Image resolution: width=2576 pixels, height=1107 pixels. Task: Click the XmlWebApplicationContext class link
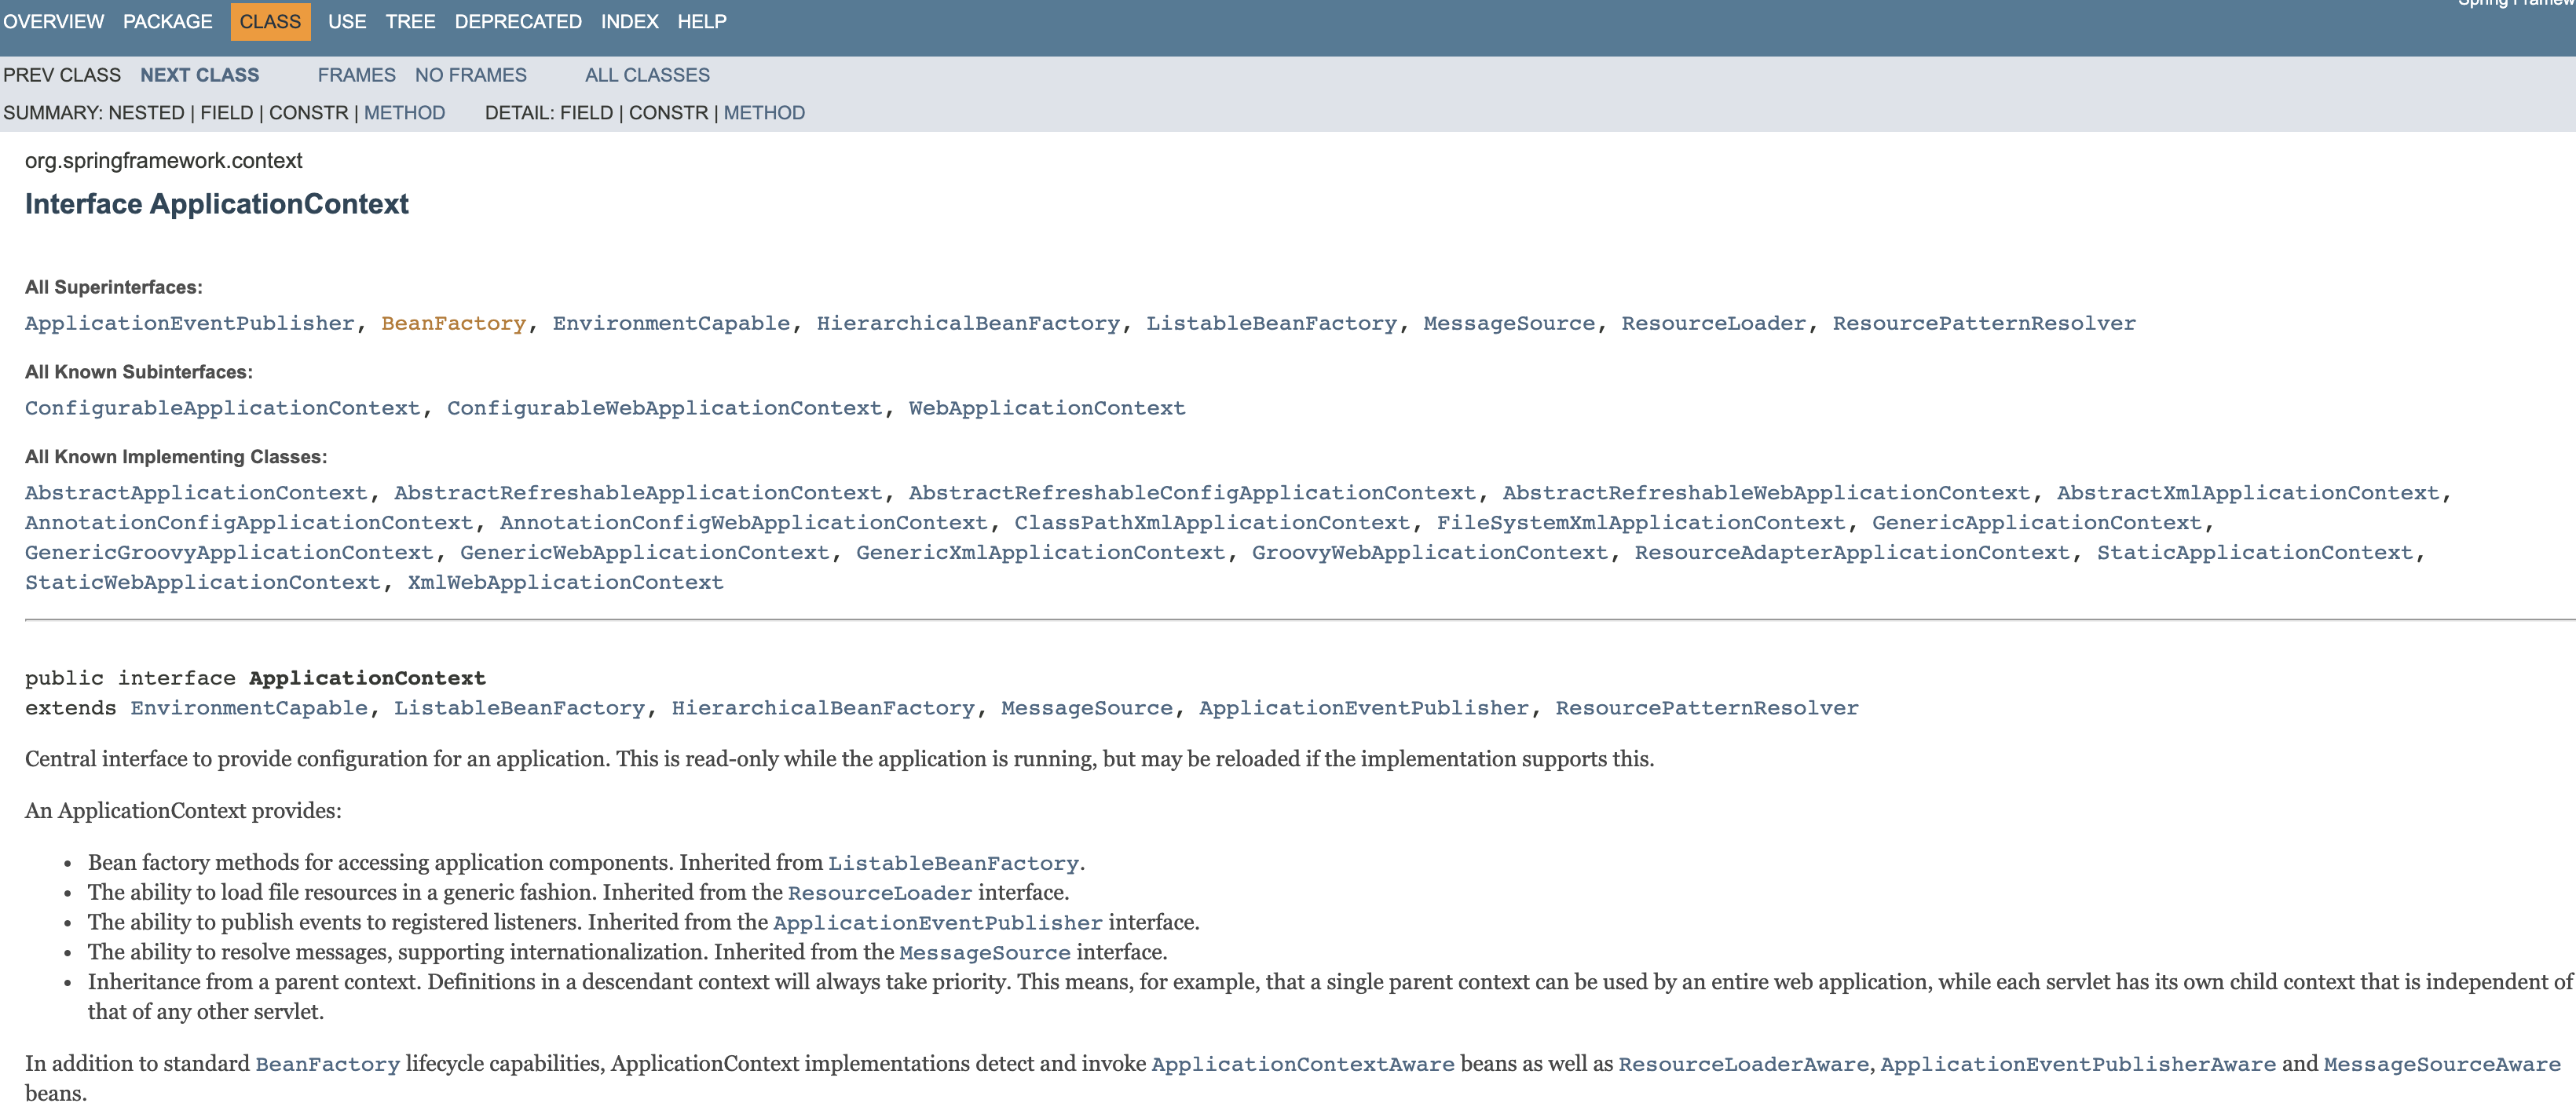[x=565, y=582]
